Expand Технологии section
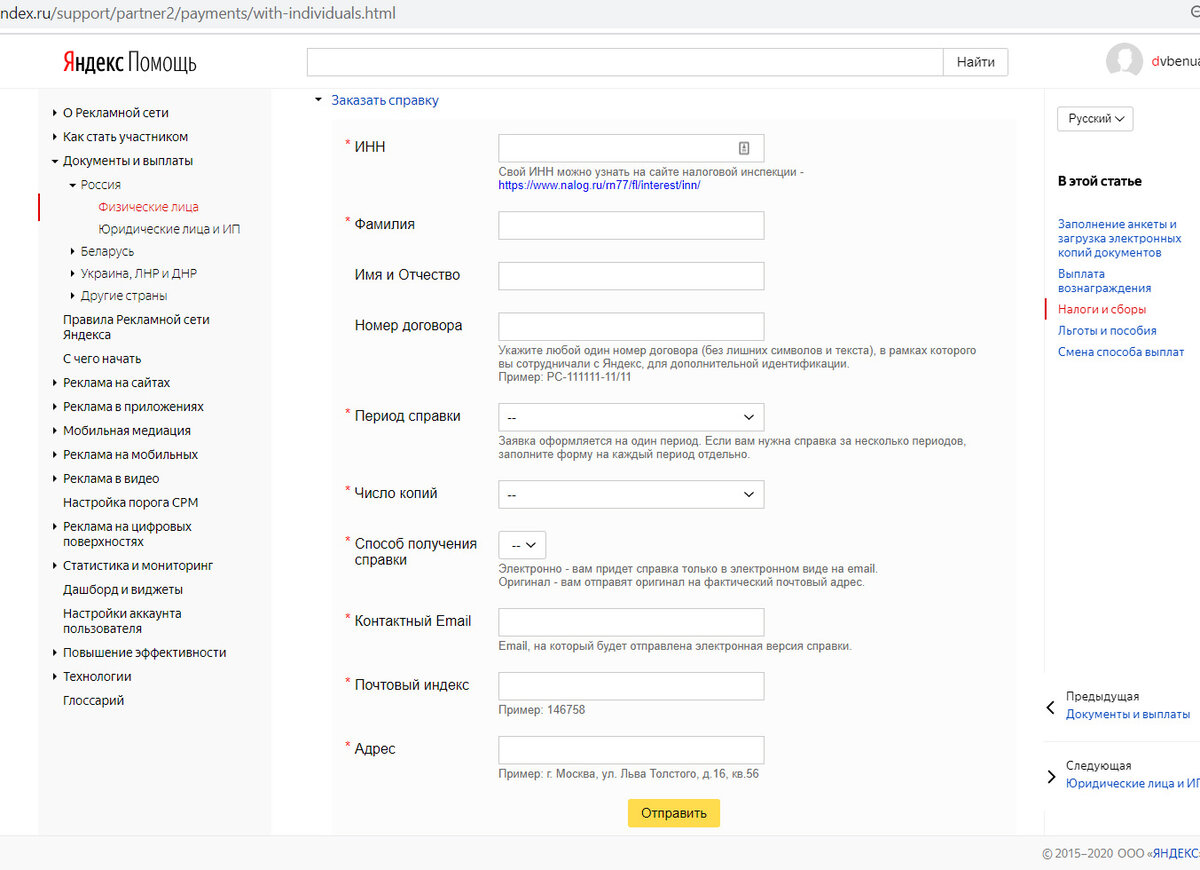This screenshot has width=1200, height=870. point(55,677)
